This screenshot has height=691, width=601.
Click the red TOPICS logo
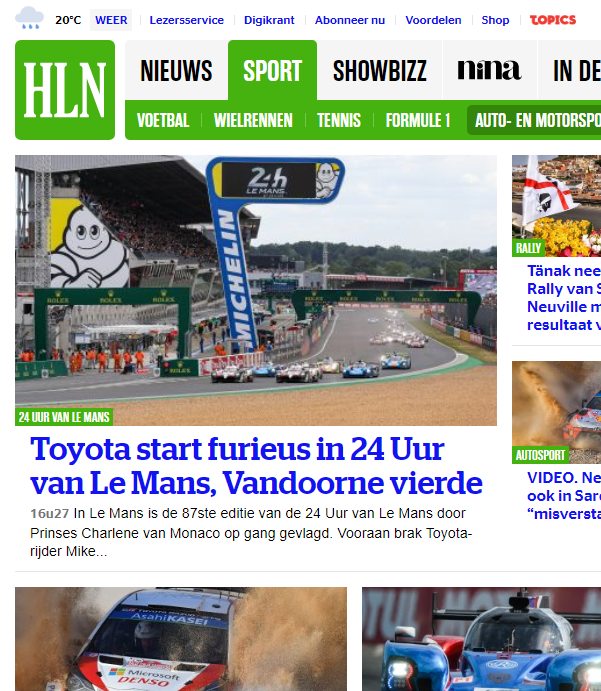coord(553,20)
